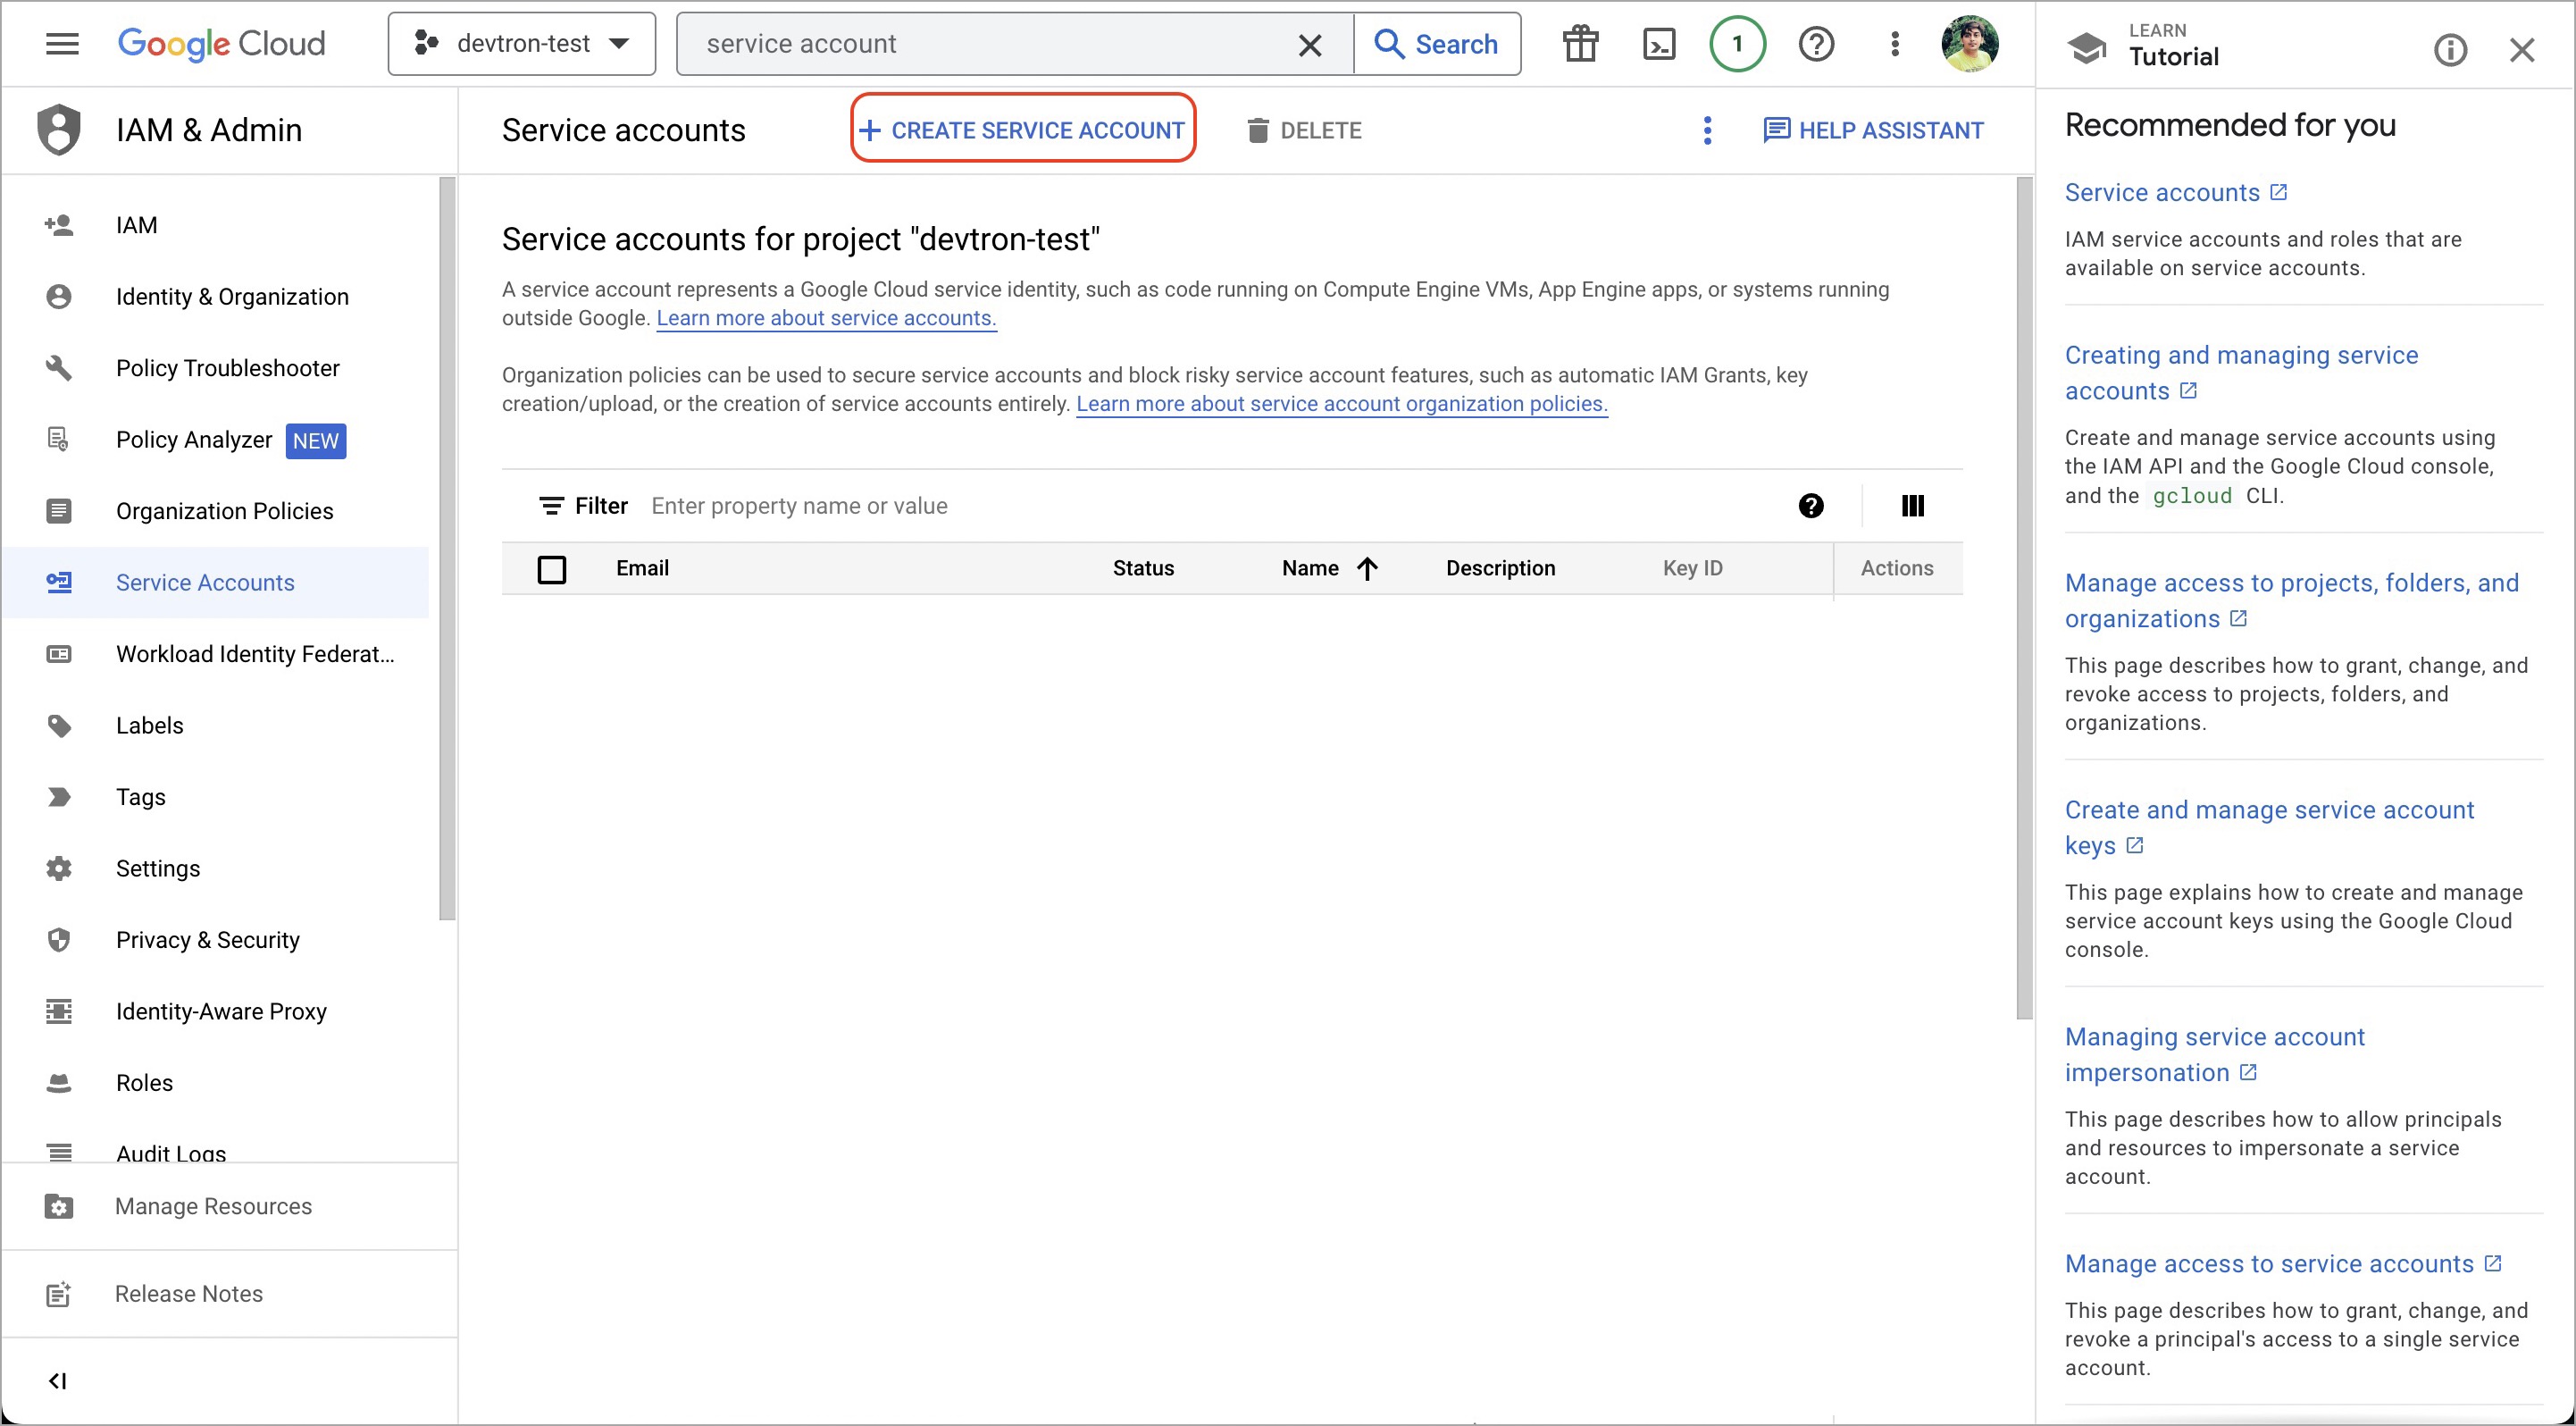Screen dimensions: 2576x1426
Task: Click Create Service Account button
Action: (x=1023, y=131)
